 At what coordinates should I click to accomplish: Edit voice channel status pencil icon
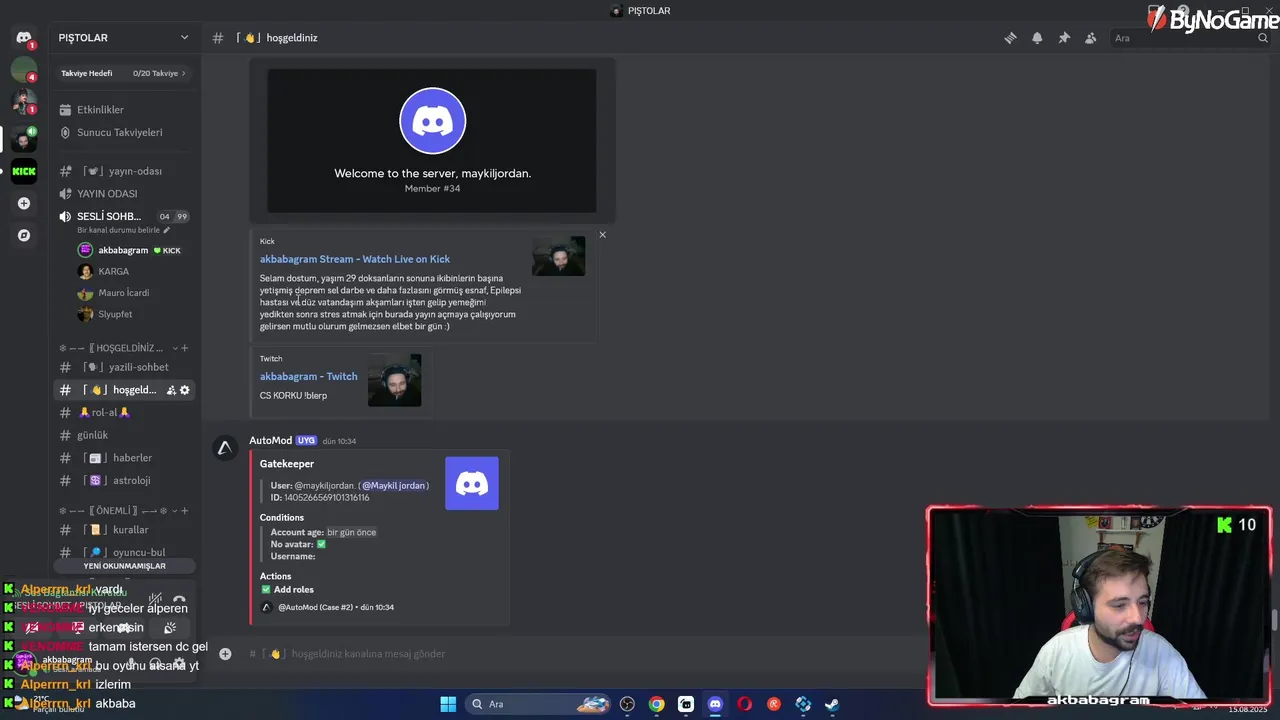167,230
